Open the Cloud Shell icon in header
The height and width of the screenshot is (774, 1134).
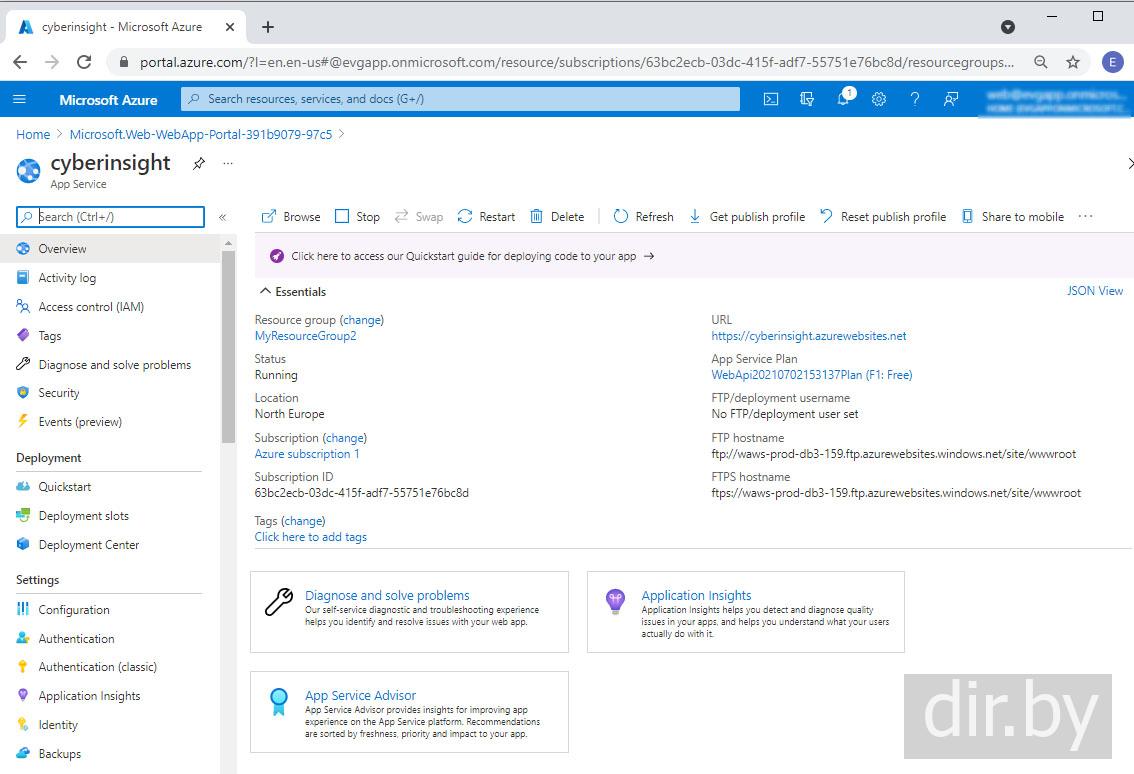(x=771, y=99)
